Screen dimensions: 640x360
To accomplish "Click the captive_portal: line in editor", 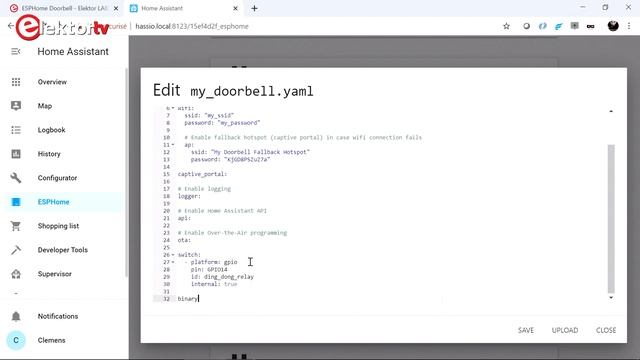I will click(x=202, y=174).
